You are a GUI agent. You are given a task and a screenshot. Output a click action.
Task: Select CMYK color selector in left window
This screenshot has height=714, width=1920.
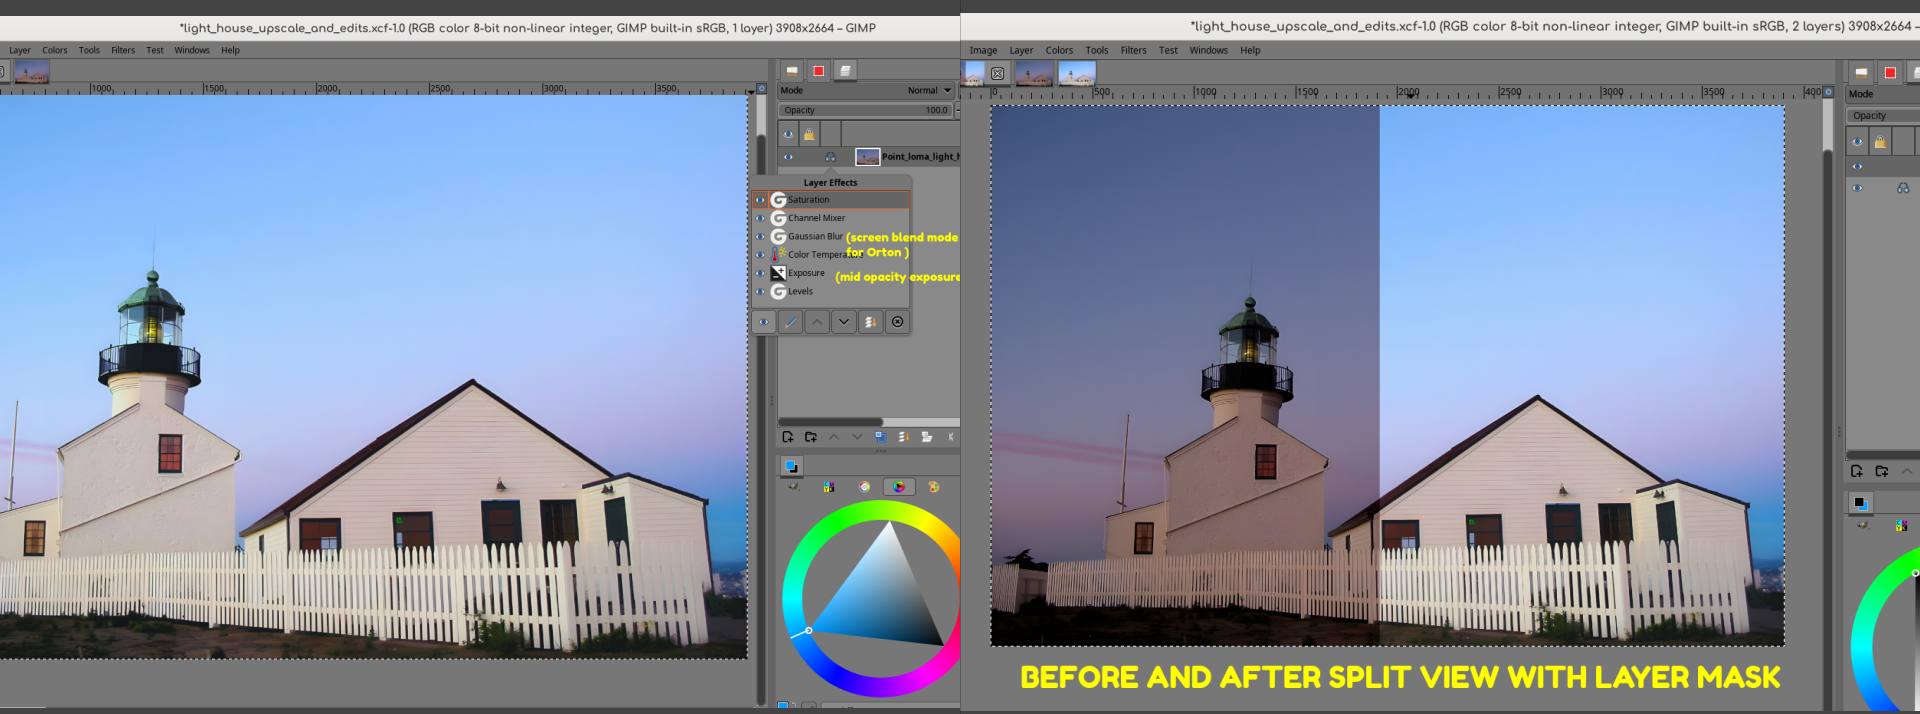[x=829, y=488]
